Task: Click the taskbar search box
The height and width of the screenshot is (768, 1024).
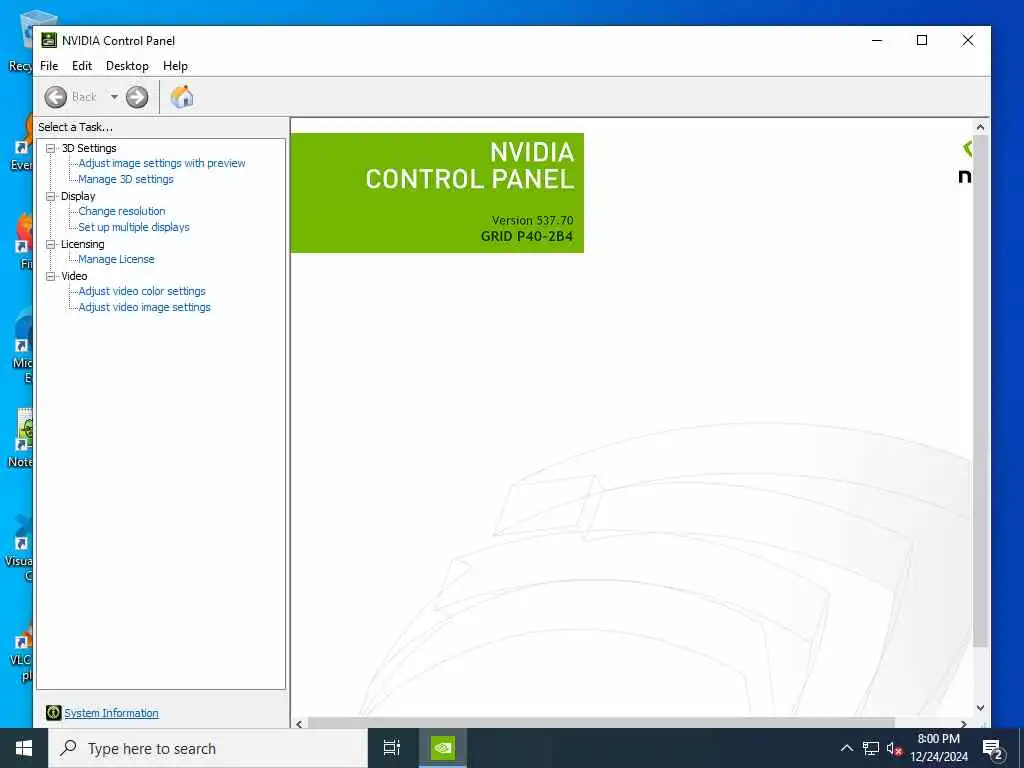Action: (x=208, y=748)
